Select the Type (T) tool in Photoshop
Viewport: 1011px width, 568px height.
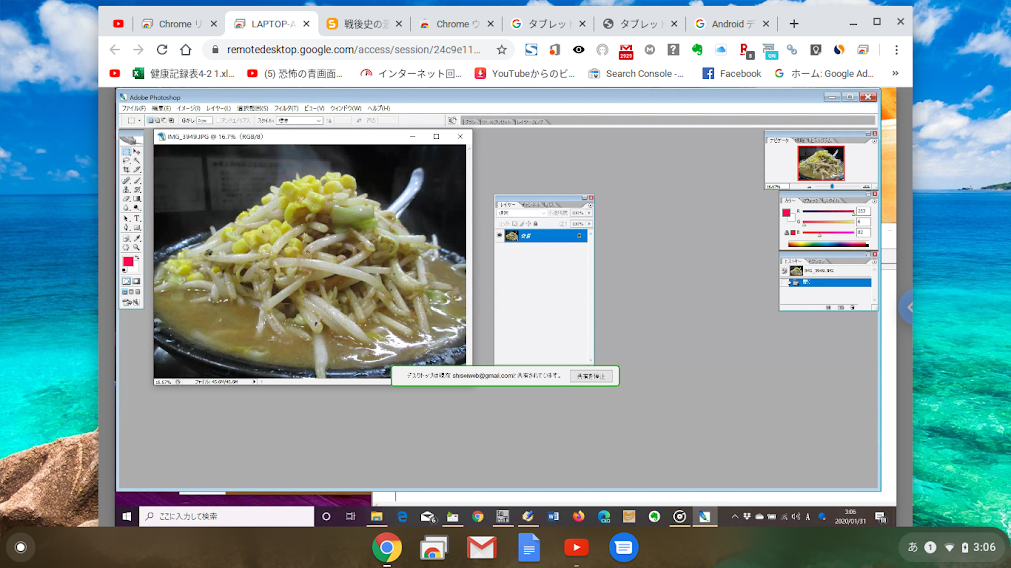137,218
